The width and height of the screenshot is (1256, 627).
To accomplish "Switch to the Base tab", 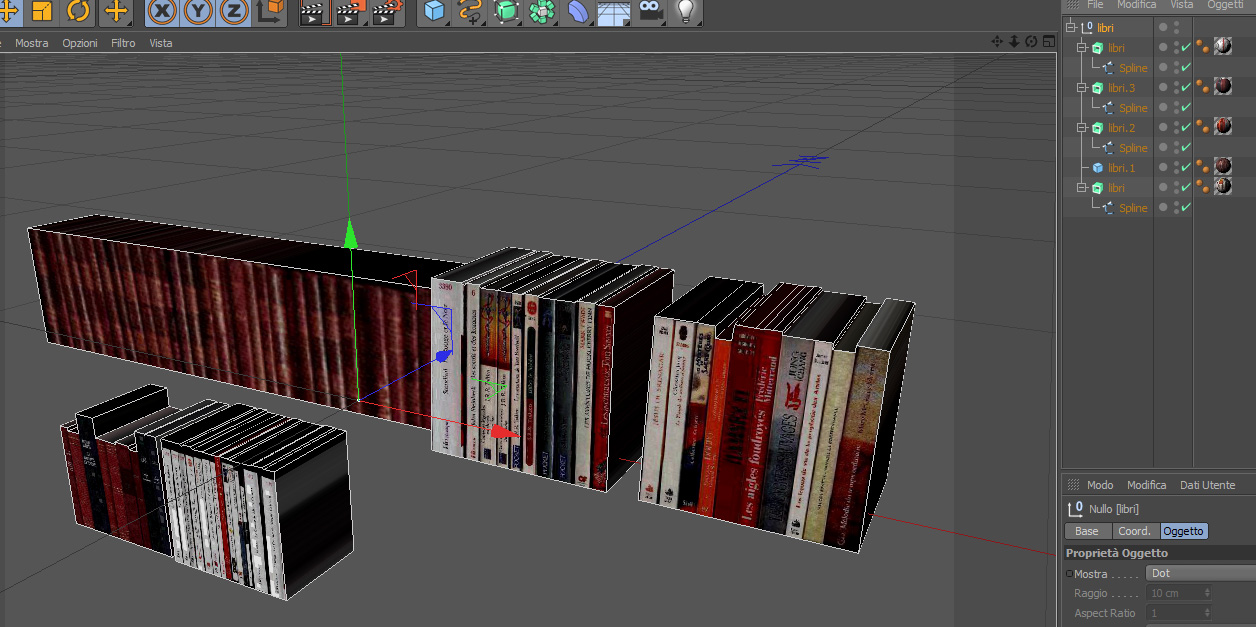I will 1087,531.
